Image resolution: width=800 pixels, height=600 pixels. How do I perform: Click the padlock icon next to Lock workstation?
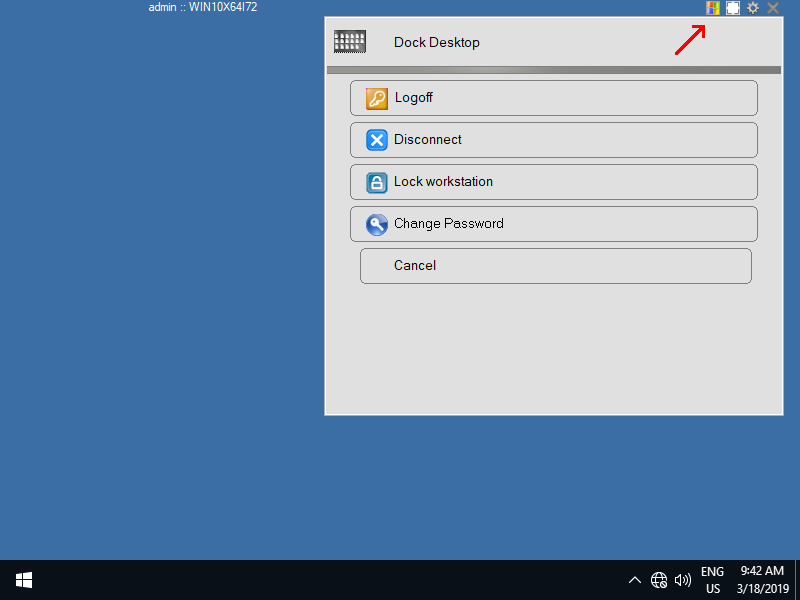pyautogui.click(x=376, y=182)
